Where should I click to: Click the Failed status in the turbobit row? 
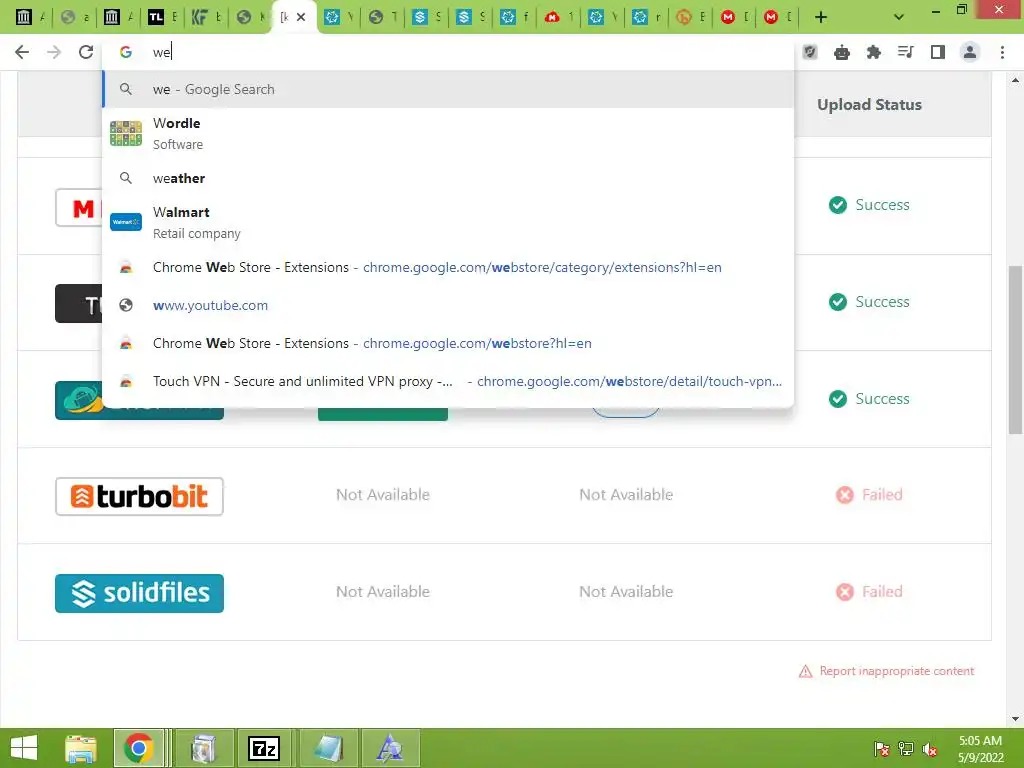pos(869,495)
